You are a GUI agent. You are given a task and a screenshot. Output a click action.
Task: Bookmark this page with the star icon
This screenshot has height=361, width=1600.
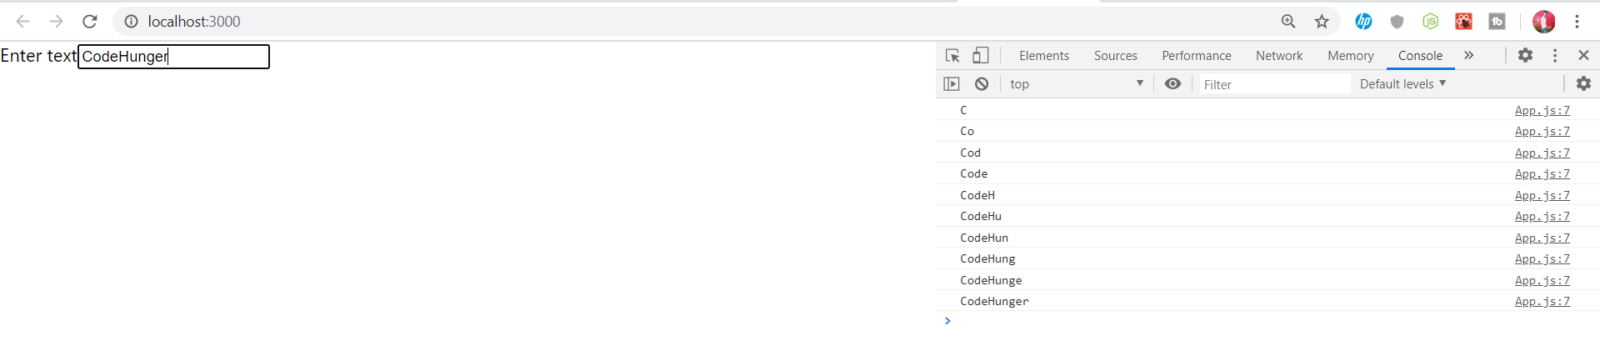click(x=1322, y=21)
